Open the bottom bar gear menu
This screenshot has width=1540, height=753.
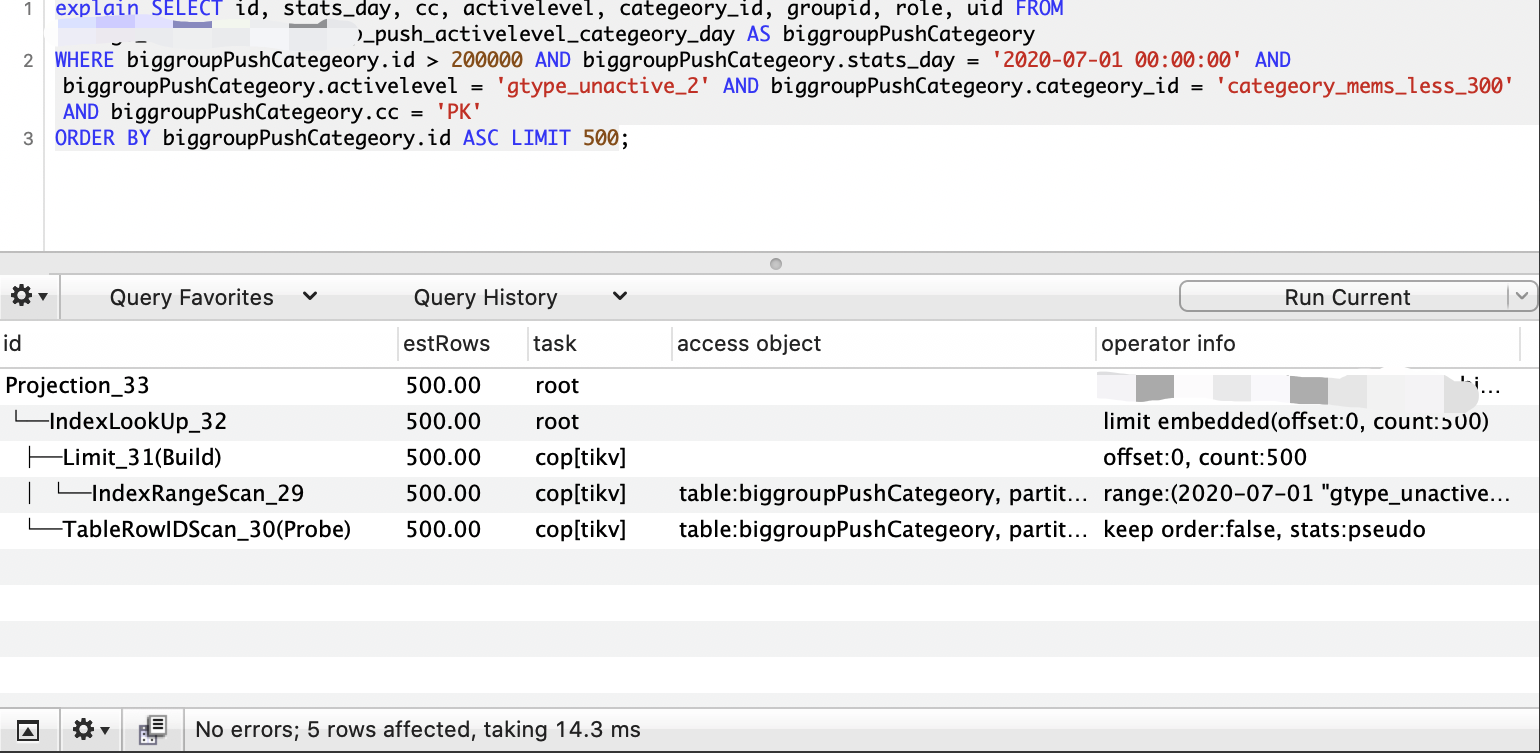[x=91, y=729]
